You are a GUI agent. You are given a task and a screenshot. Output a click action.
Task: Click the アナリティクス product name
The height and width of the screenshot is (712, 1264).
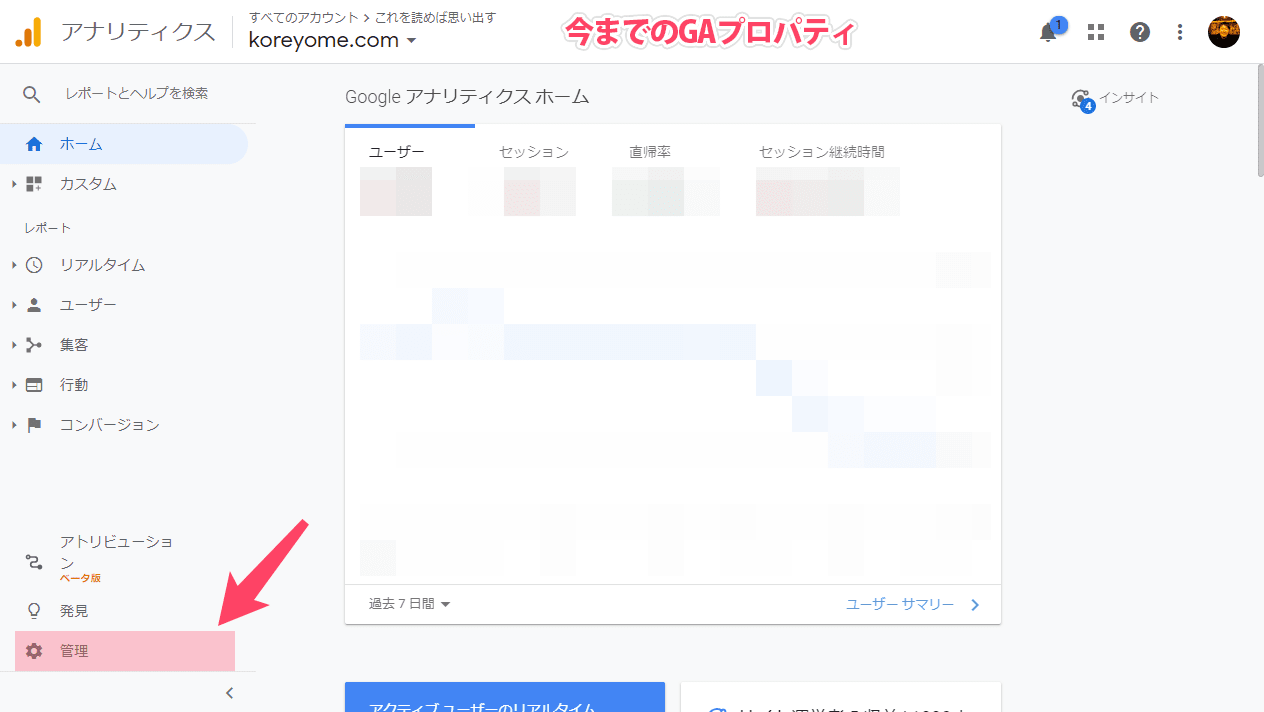[138, 32]
